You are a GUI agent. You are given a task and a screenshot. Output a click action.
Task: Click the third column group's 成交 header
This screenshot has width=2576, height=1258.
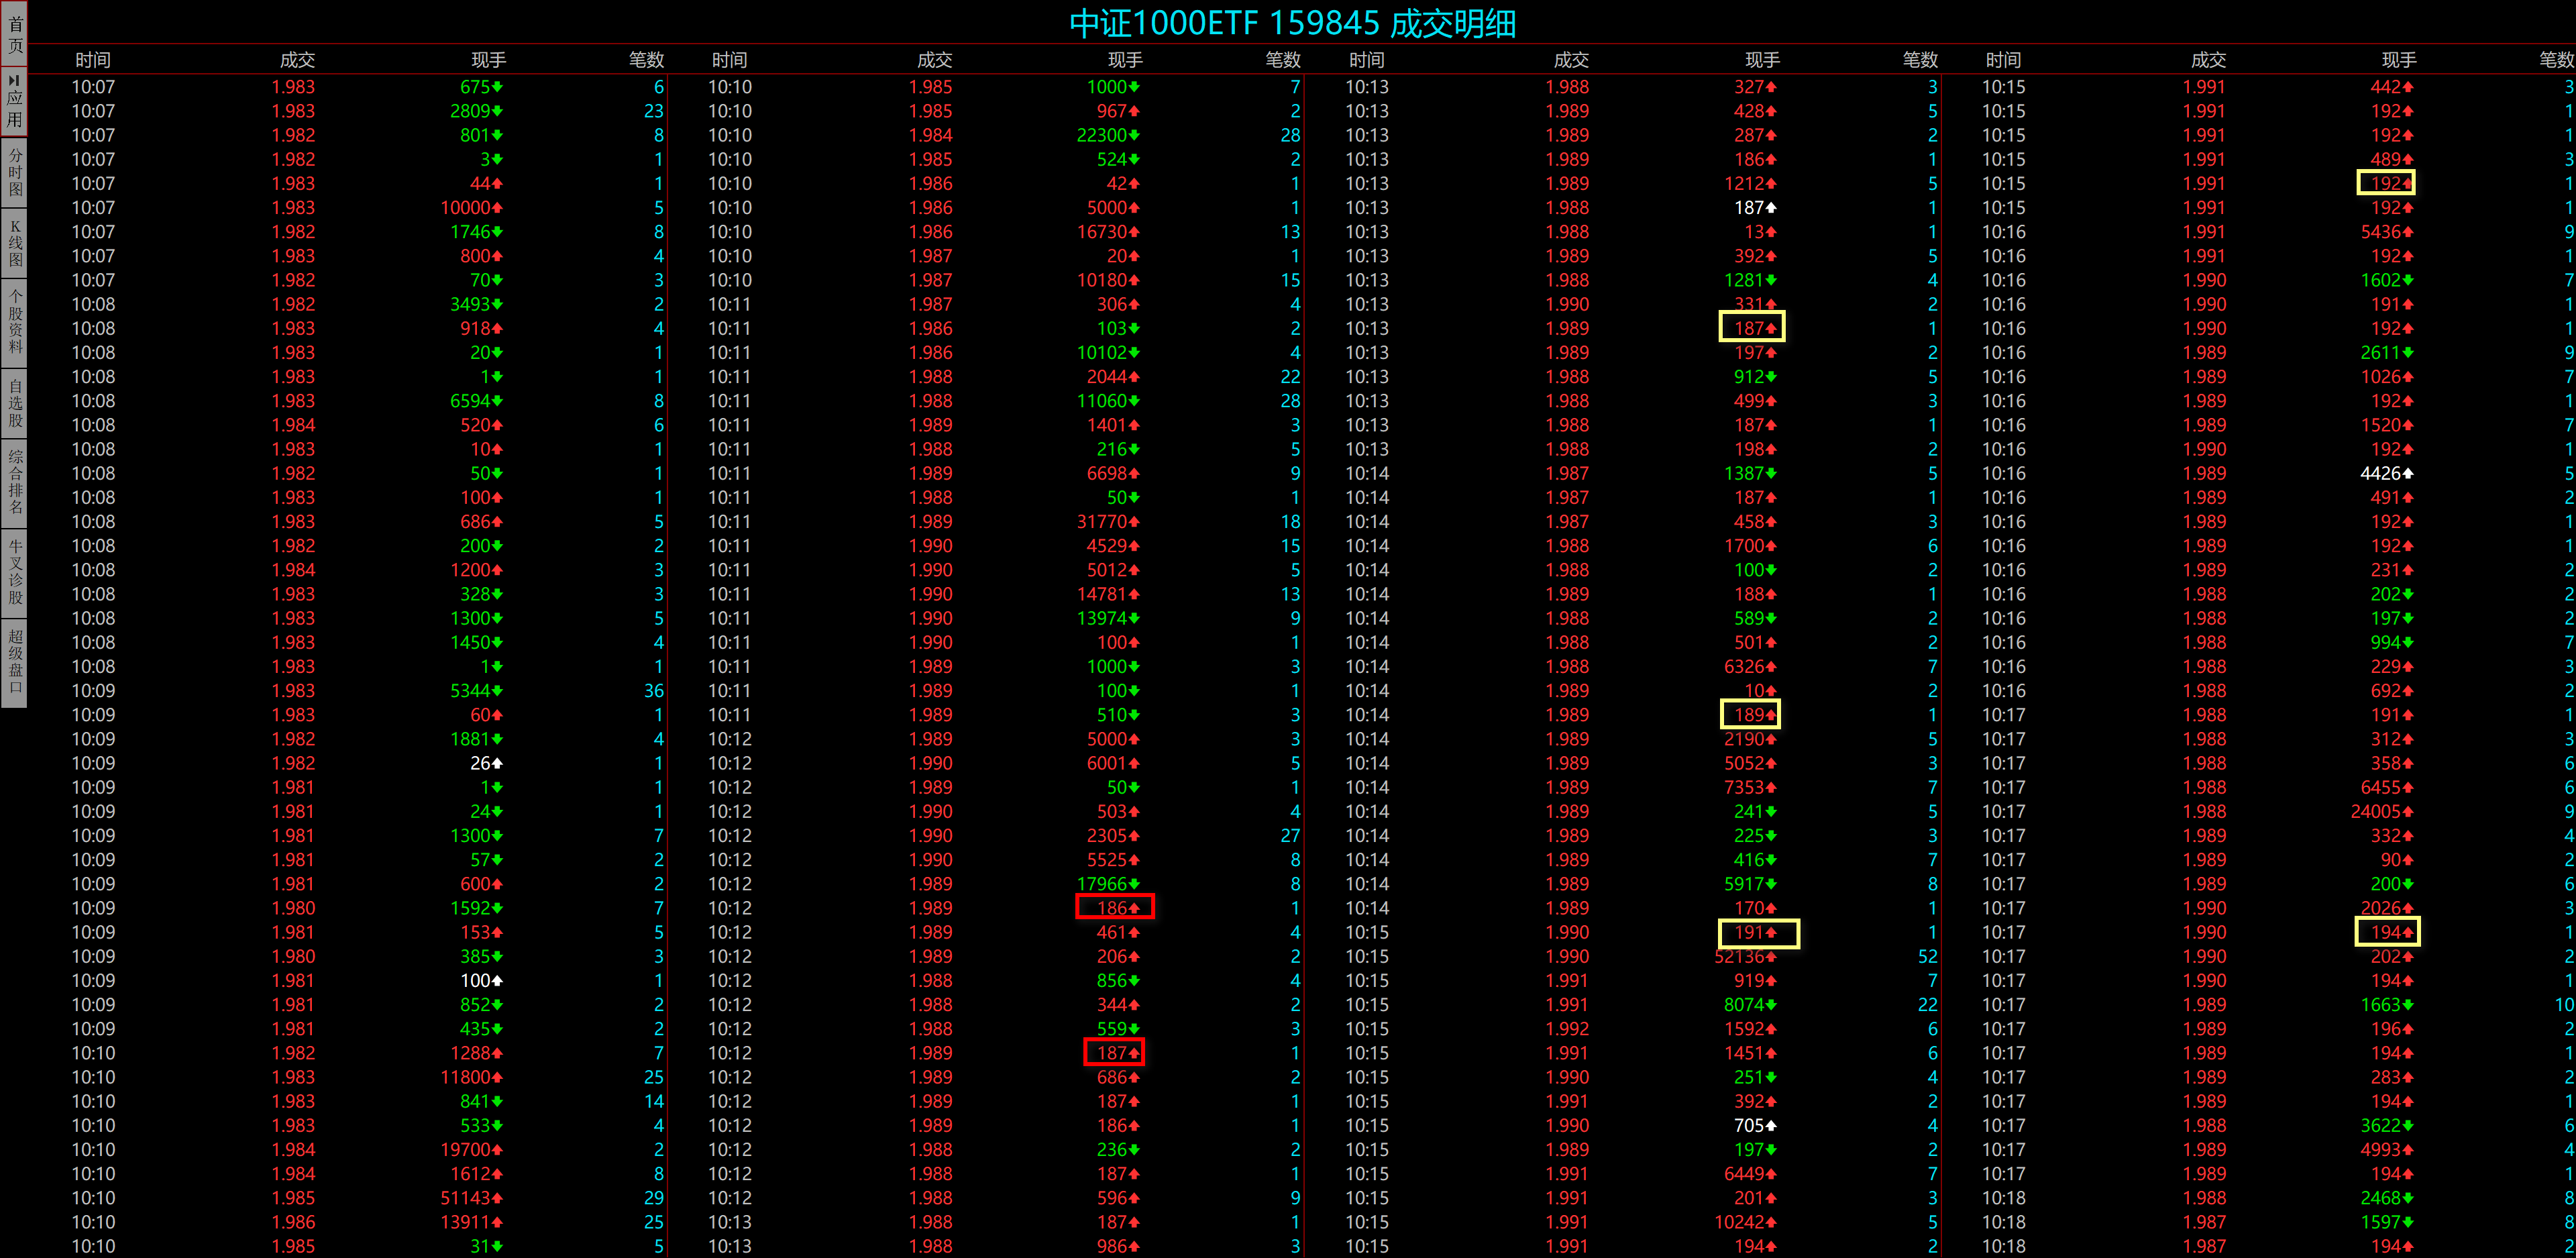1571,60
